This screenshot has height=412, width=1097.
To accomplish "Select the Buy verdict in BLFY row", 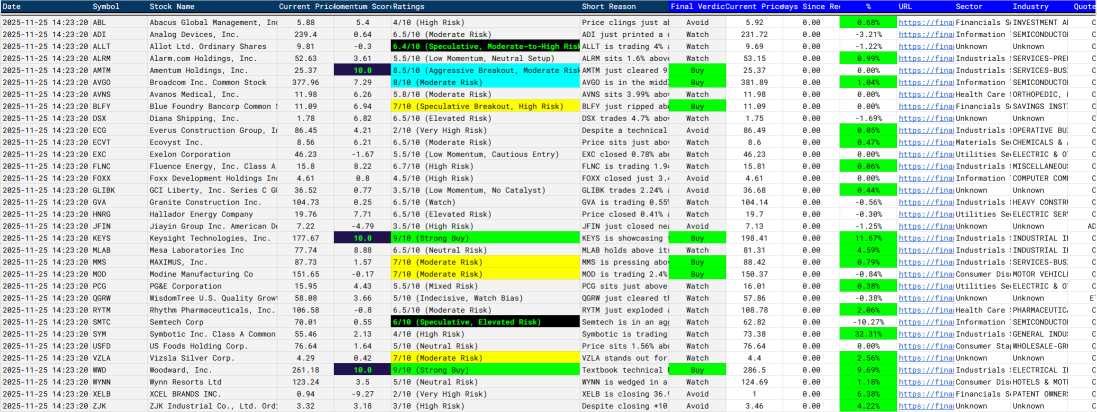I will point(697,106).
